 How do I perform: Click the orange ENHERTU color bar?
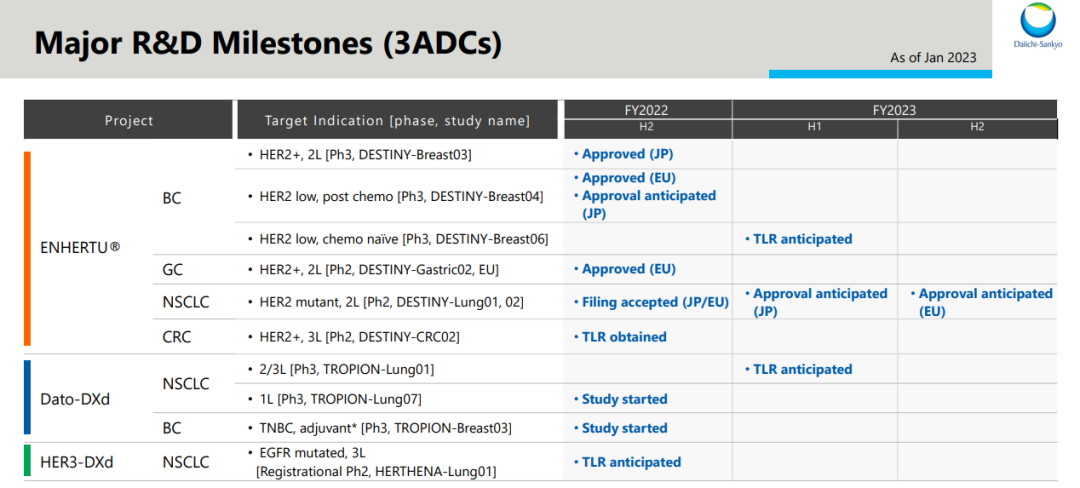(x=28, y=248)
